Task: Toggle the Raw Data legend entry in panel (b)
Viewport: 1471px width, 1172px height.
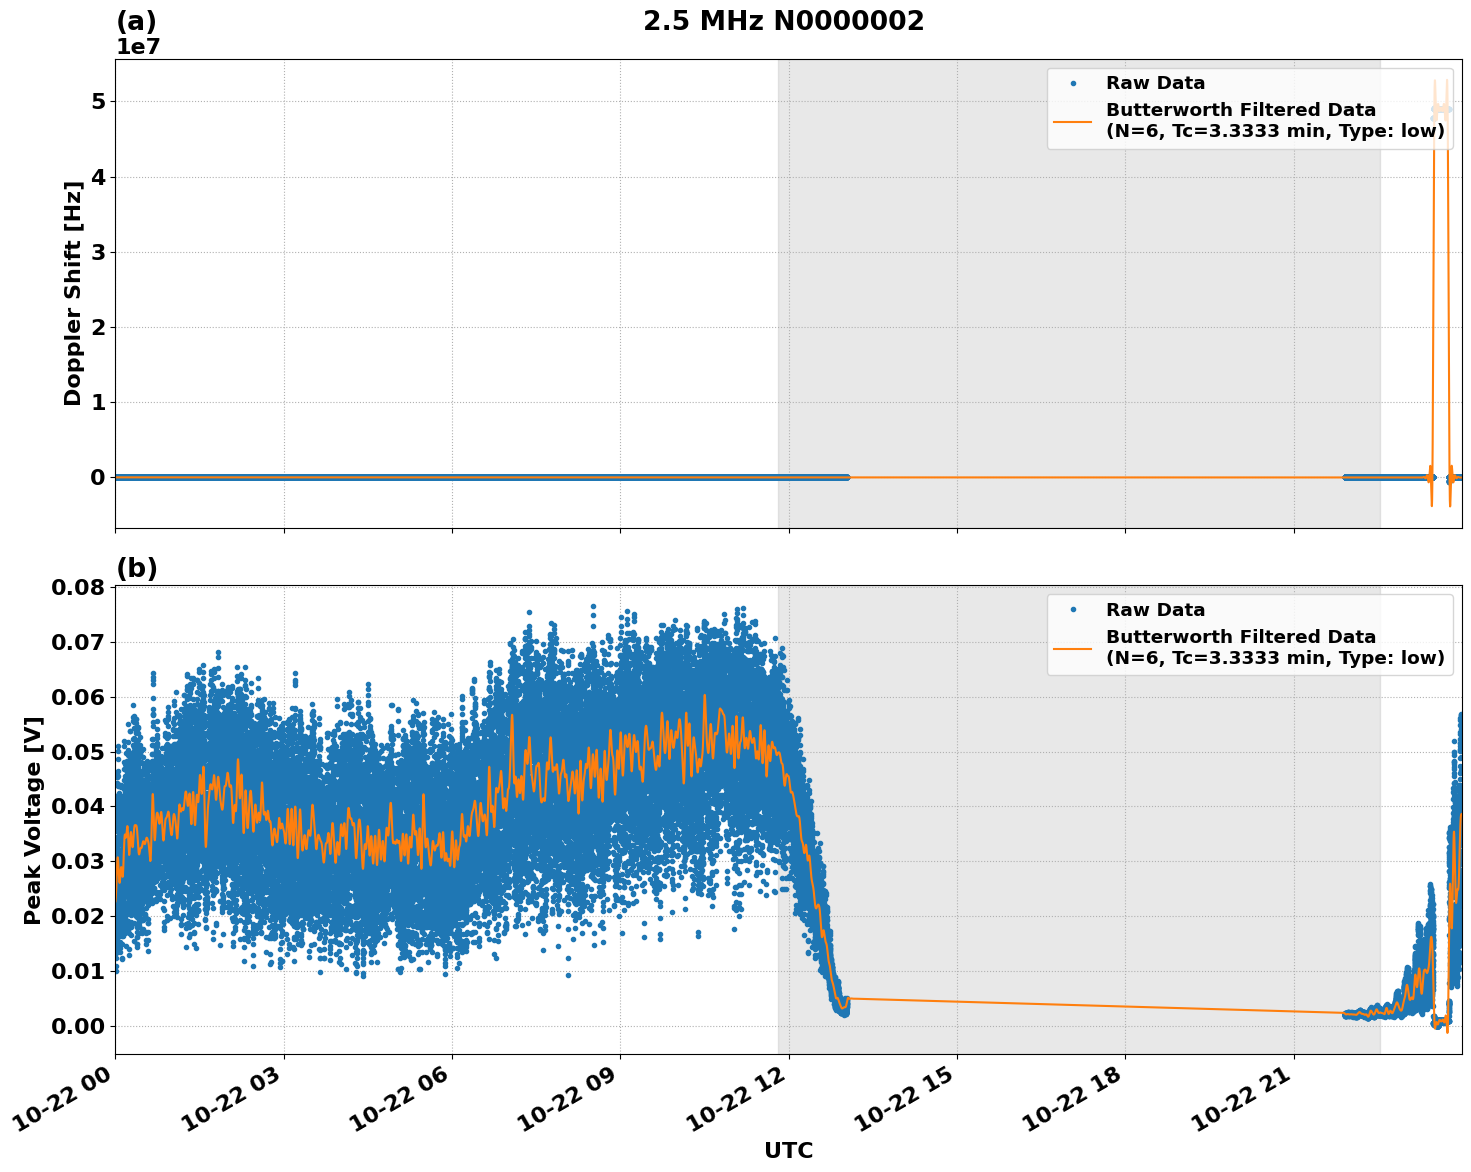Action: [1155, 608]
